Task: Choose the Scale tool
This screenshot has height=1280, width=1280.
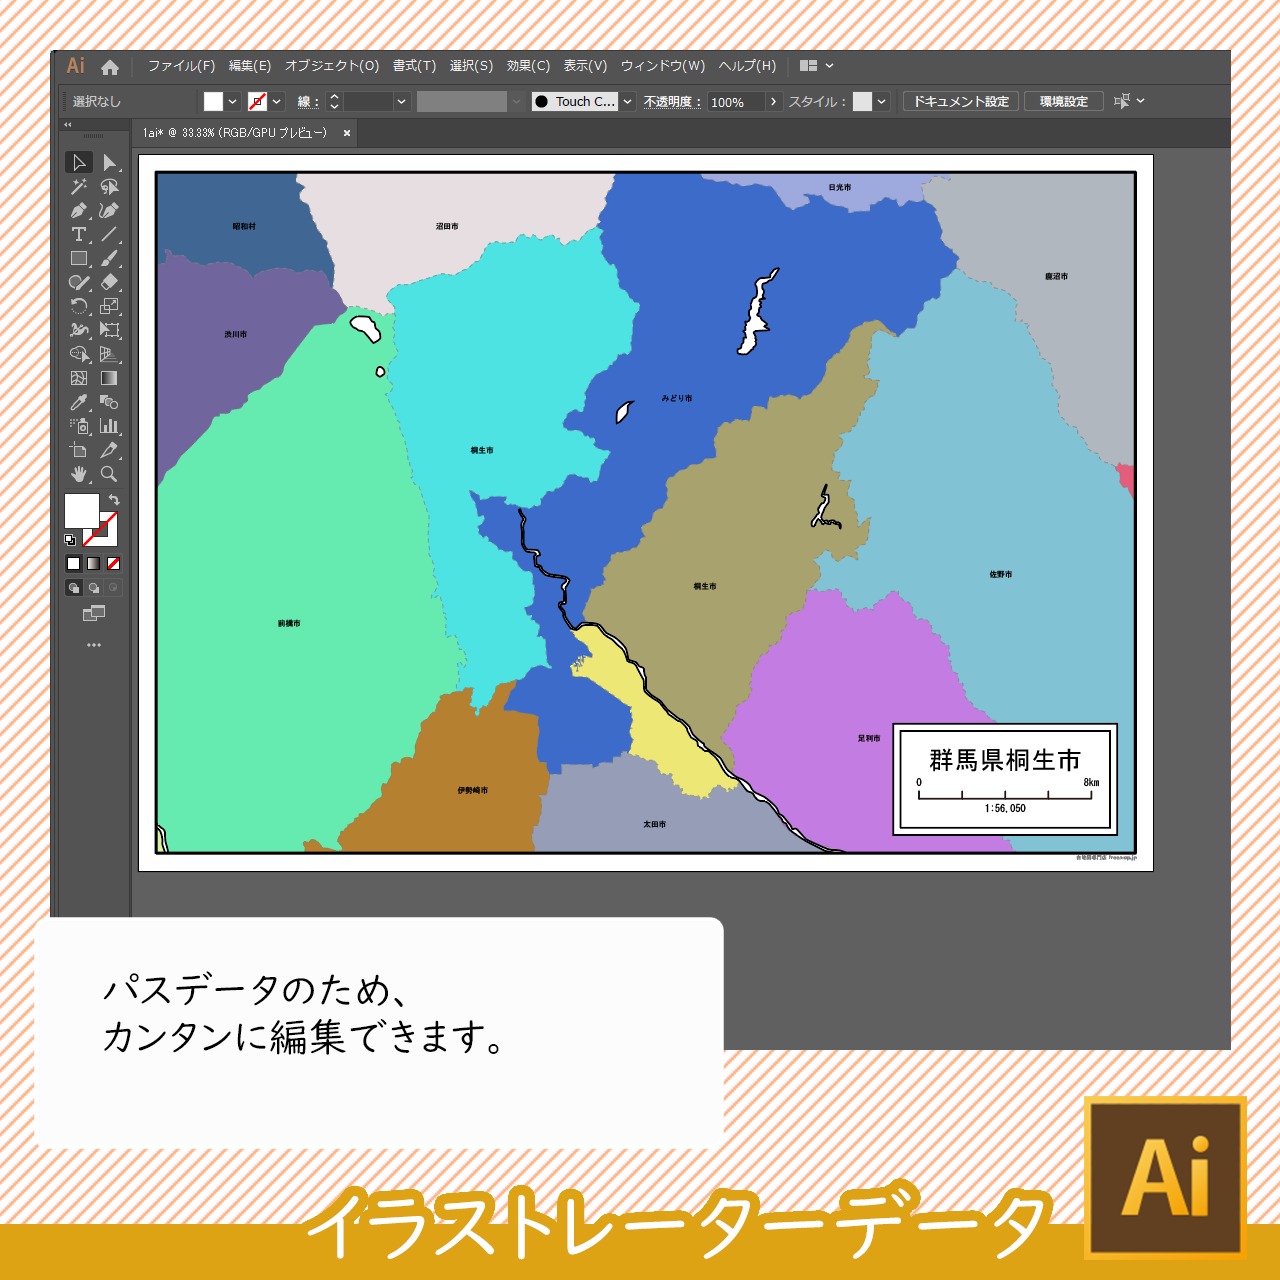Action: coord(110,306)
